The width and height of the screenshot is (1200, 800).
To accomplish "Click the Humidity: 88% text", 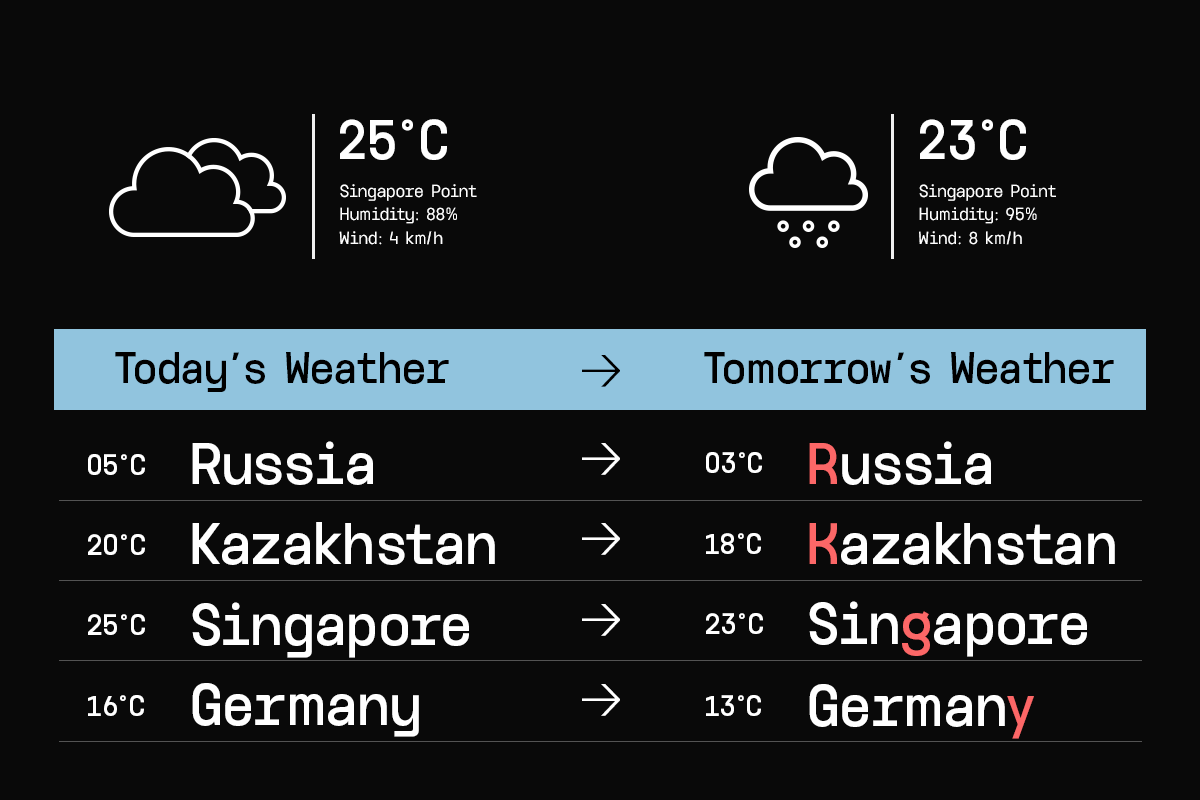I will point(398,215).
